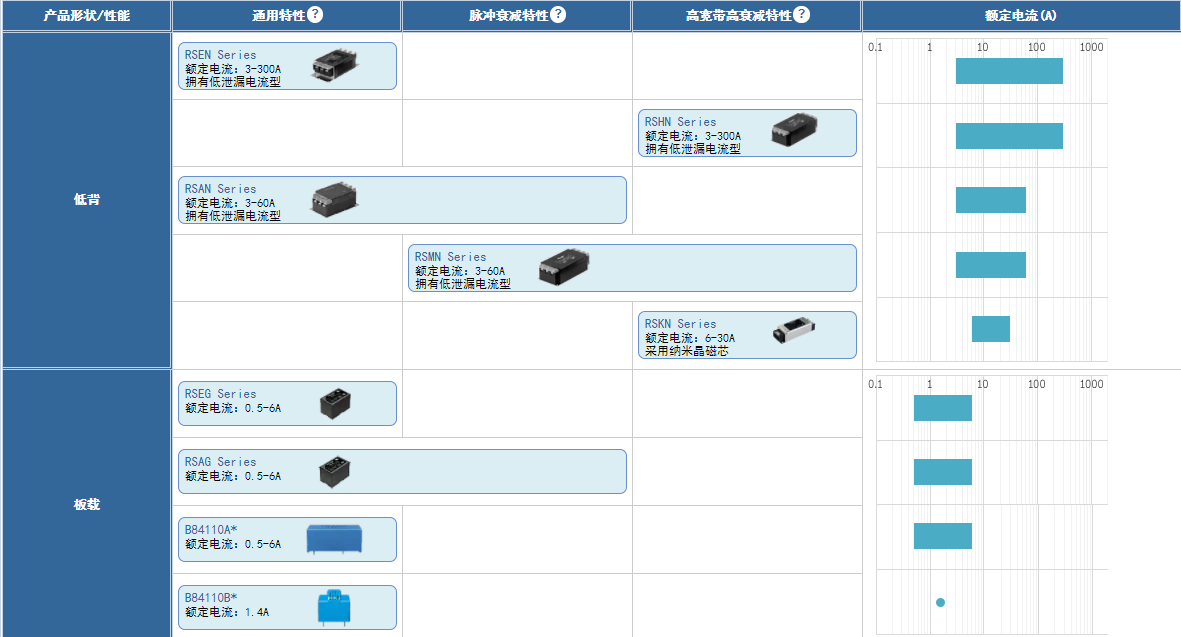Click the RSEG Series product image
Screen dimensions: 1181x637
(335, 403)
